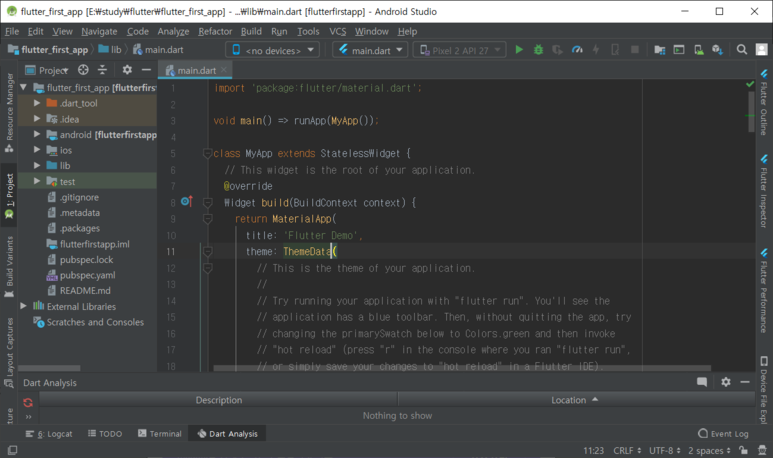The width and height of the screenshot is (773, 458).
Task: Expand the ios folder
Action: 37,150
